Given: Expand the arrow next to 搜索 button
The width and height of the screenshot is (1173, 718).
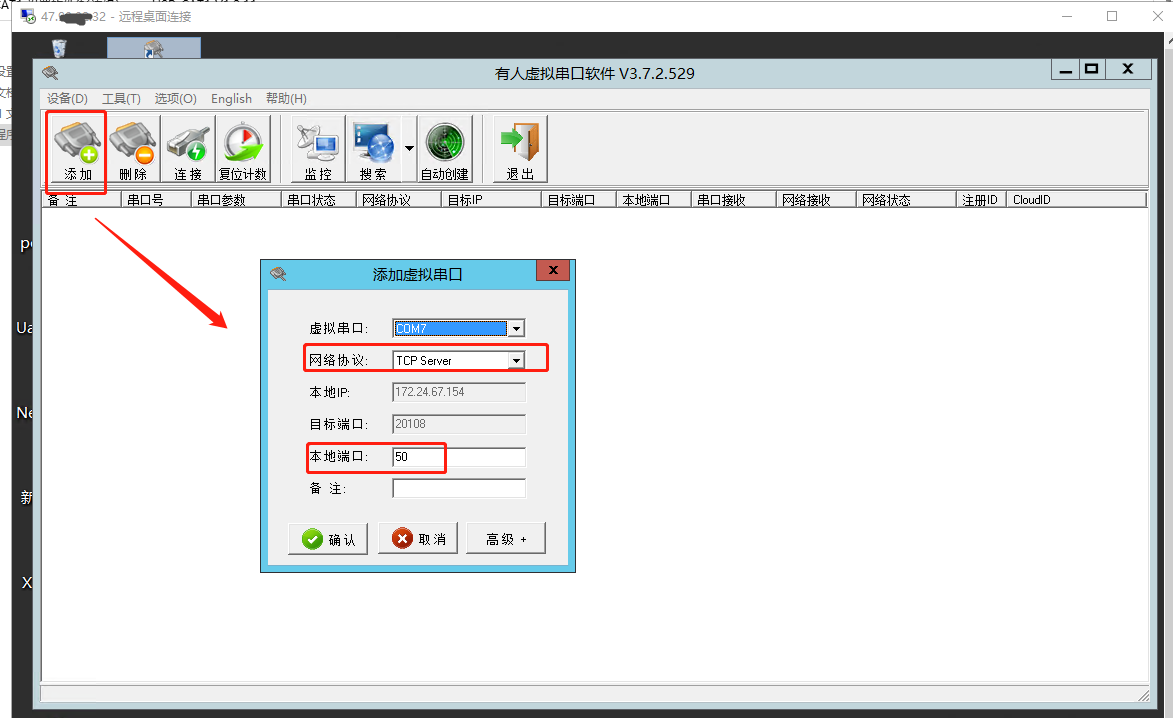Looking at the screenshot, I should click(x=409, y=149).
